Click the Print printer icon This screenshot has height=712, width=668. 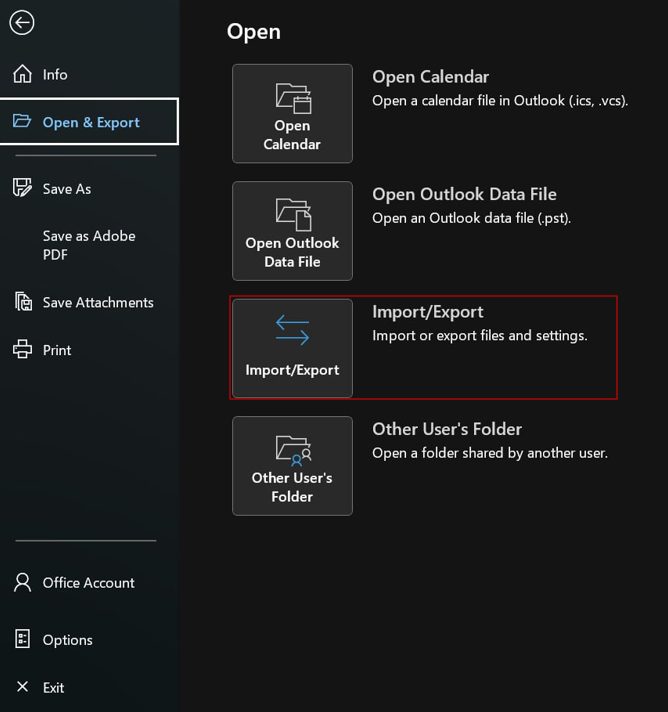click(x=22, y=350)
